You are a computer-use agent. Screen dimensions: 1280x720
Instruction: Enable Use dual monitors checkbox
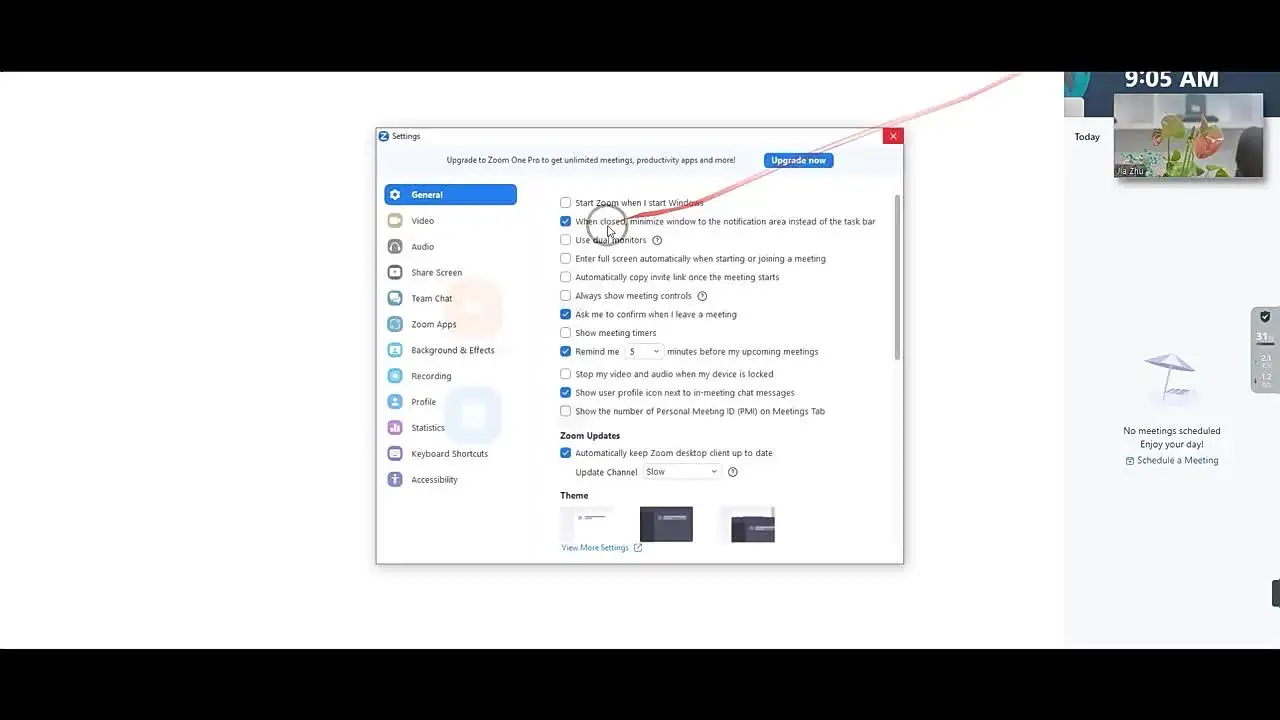(x=566, y=240)
